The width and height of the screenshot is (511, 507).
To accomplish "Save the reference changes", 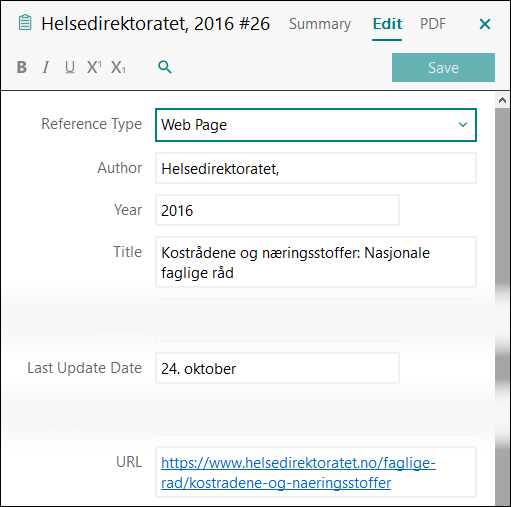I will 443,67.
